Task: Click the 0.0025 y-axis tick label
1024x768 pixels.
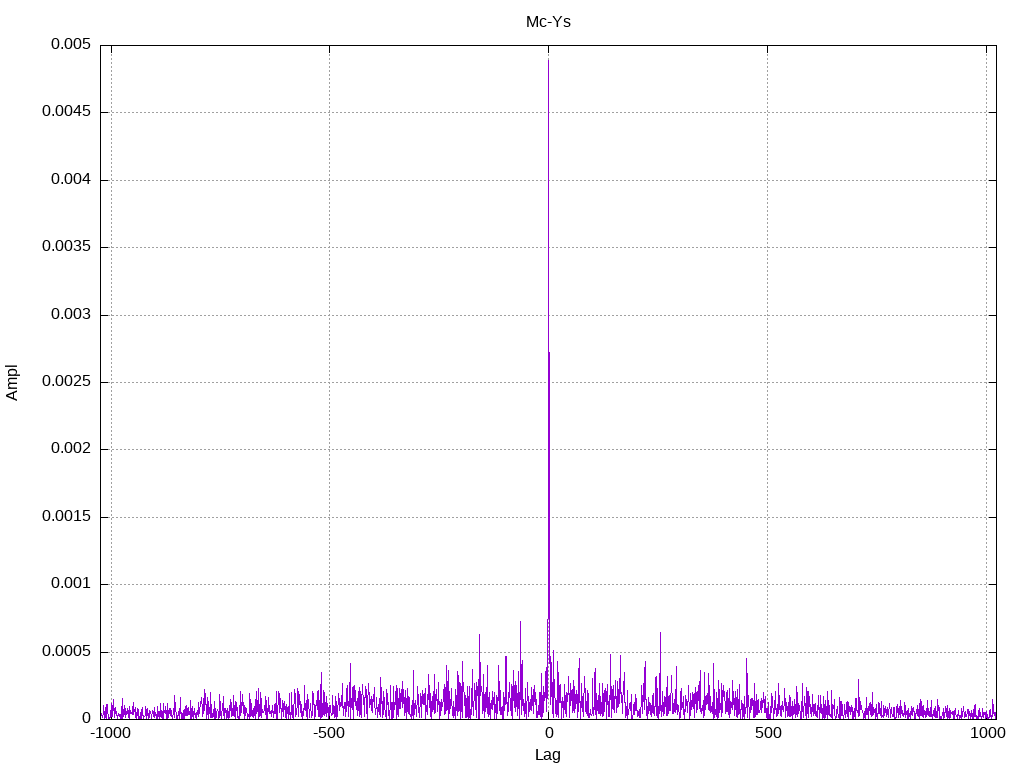Action: (x=66, y=382)
